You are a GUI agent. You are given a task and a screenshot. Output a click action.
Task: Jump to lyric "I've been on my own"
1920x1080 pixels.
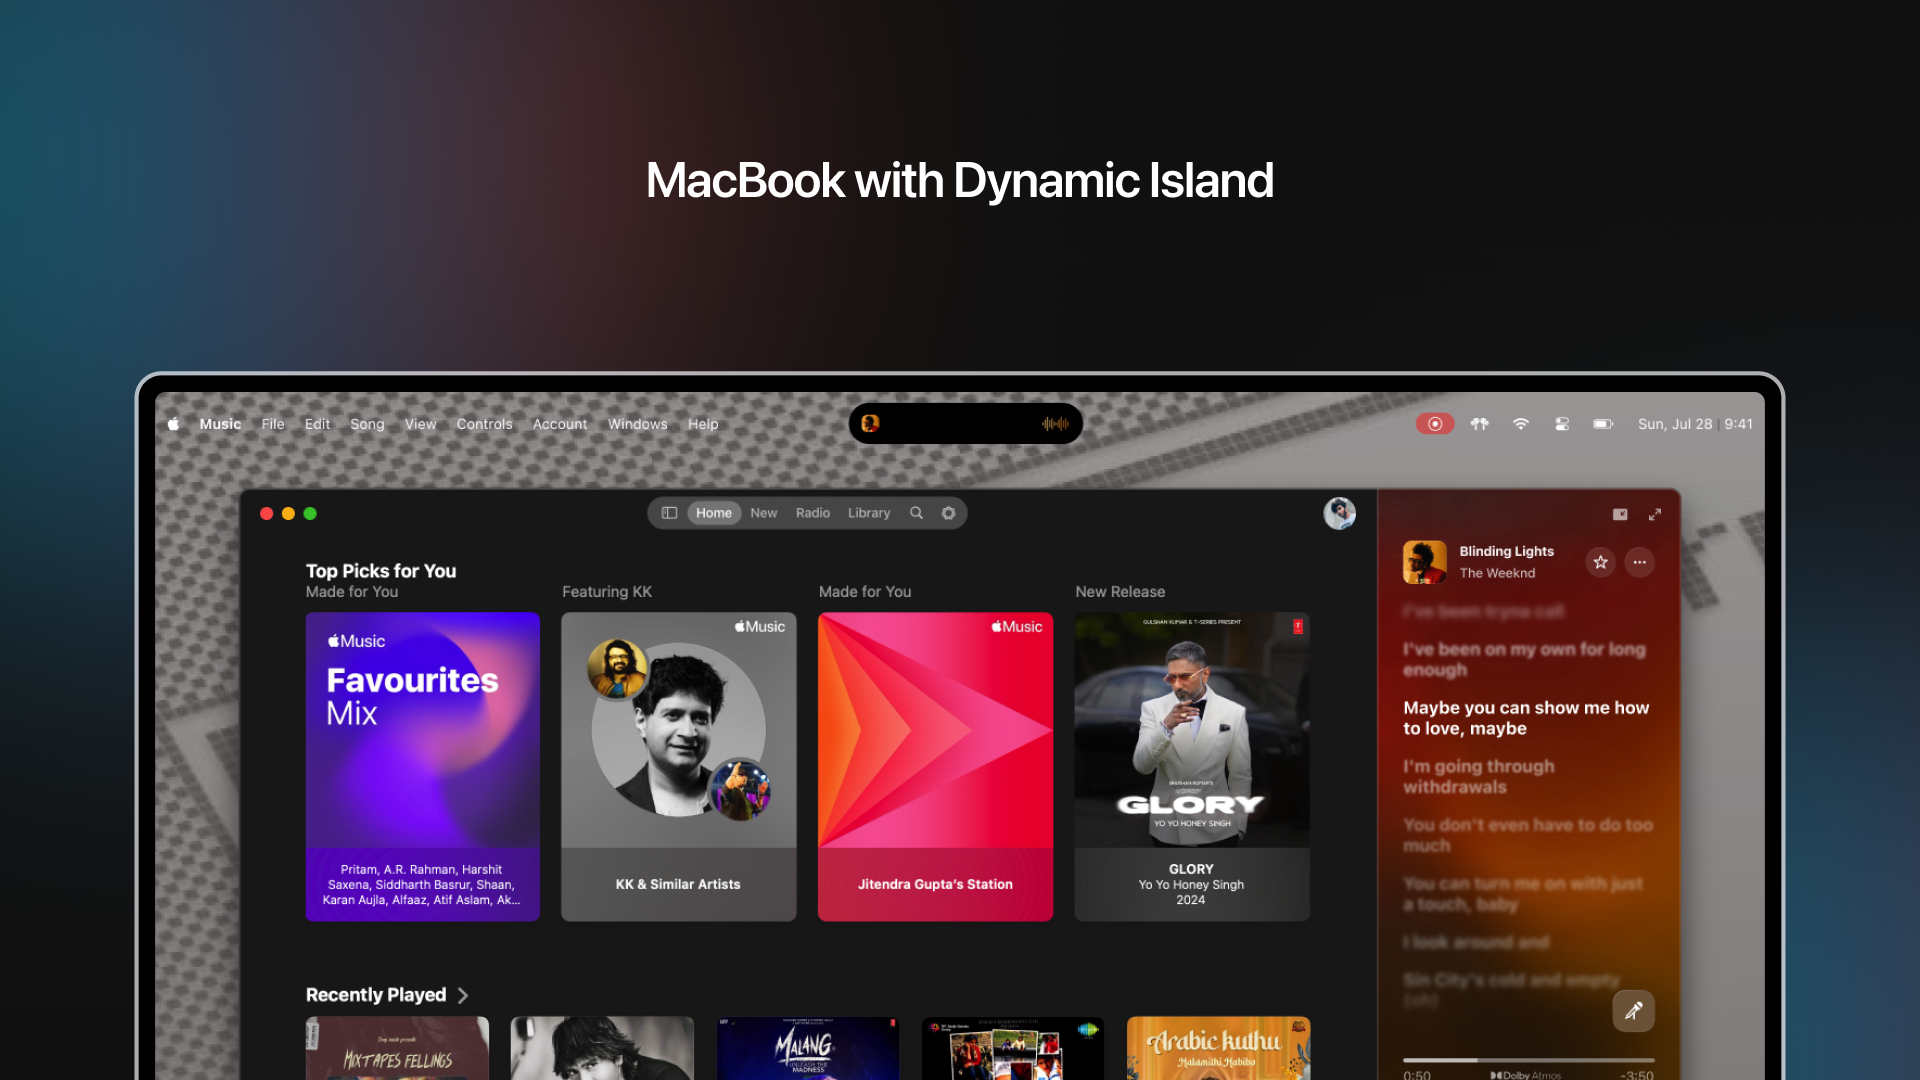point(1524,659)
